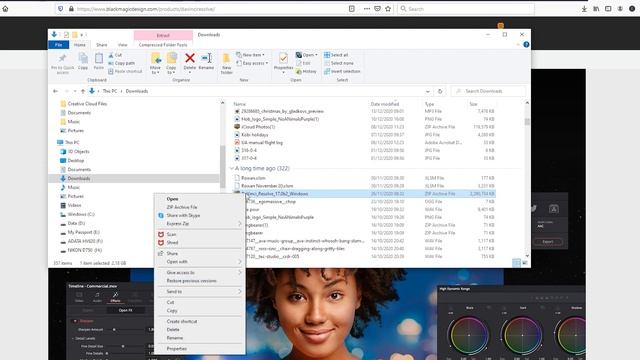This screenshot has height=360, width=640.
Task: Open the Compressed Folder Tools tab
Action: (x=163, y=45)
